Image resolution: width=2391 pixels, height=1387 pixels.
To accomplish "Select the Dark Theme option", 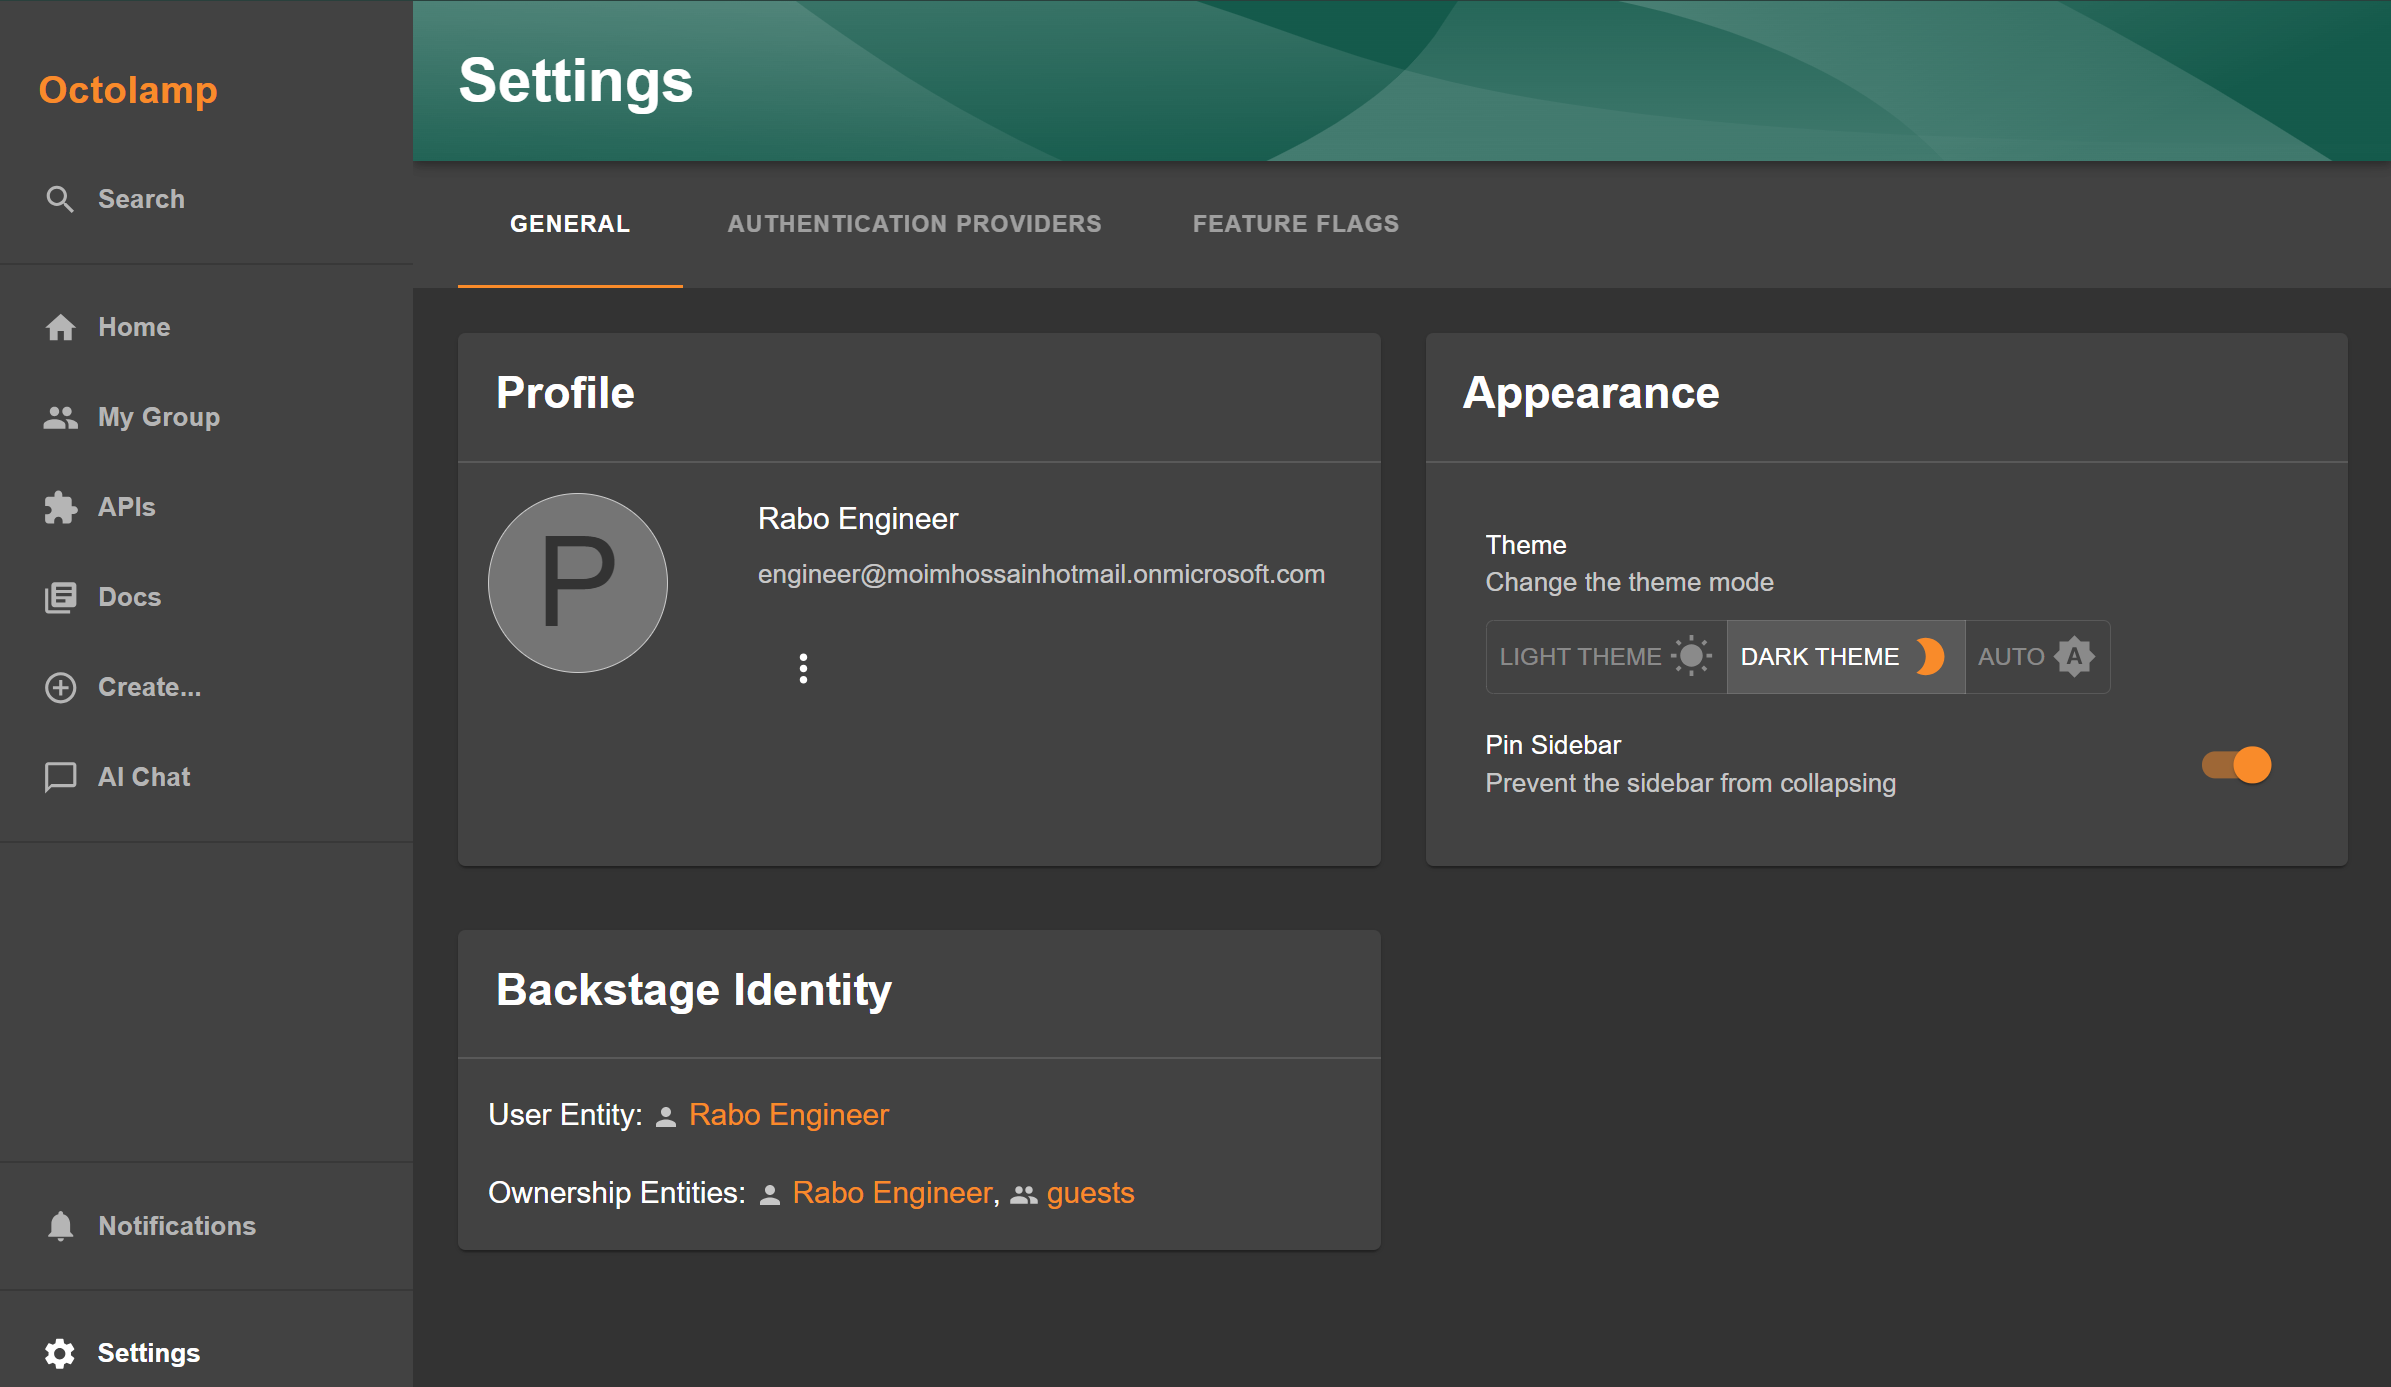I will pos(1844,657).
